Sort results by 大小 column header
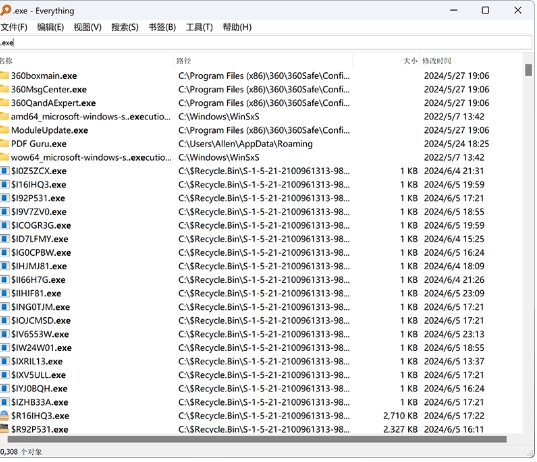 pos(410,61)
